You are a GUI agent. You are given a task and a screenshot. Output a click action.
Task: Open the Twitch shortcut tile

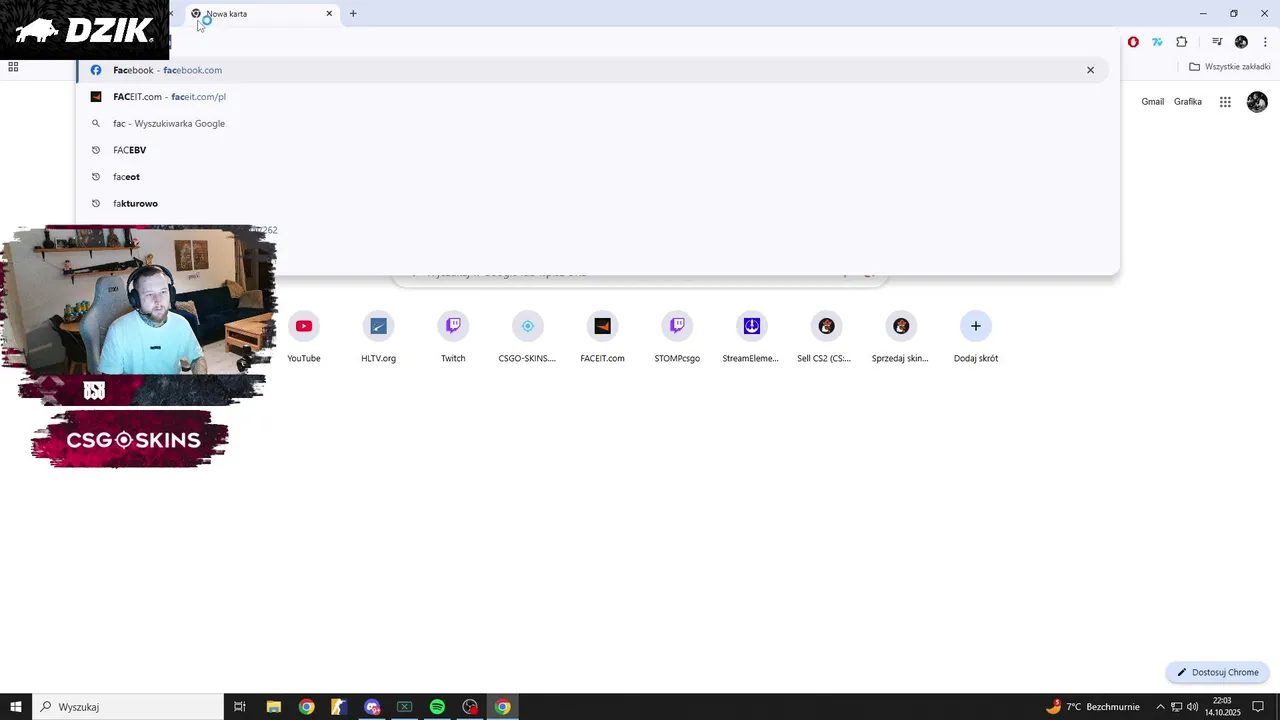pyautogui.click(x=453, y=337)
